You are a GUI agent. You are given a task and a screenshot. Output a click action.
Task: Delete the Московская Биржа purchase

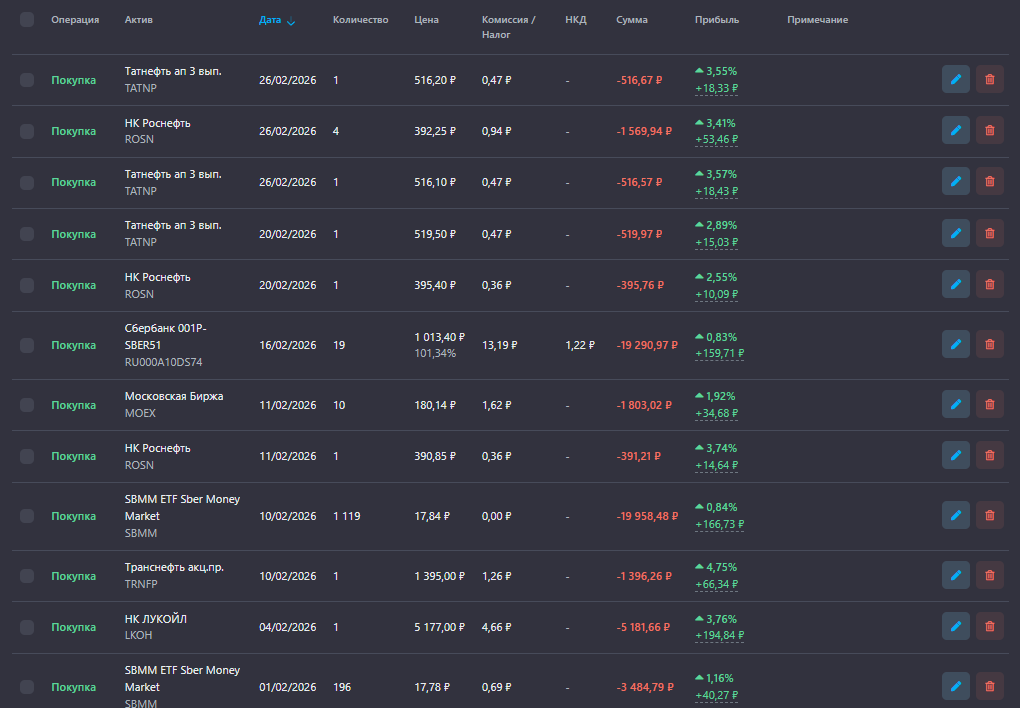pyautogui.click(x=989, y=405)
